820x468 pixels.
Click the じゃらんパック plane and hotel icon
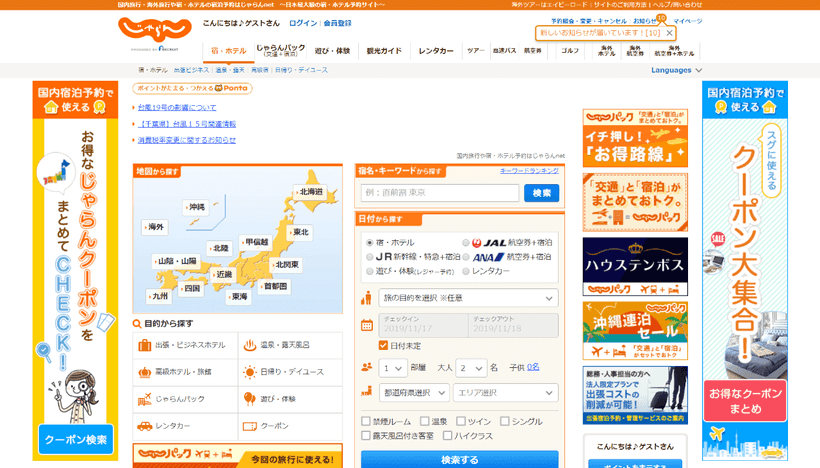click(x=144, y=399)
